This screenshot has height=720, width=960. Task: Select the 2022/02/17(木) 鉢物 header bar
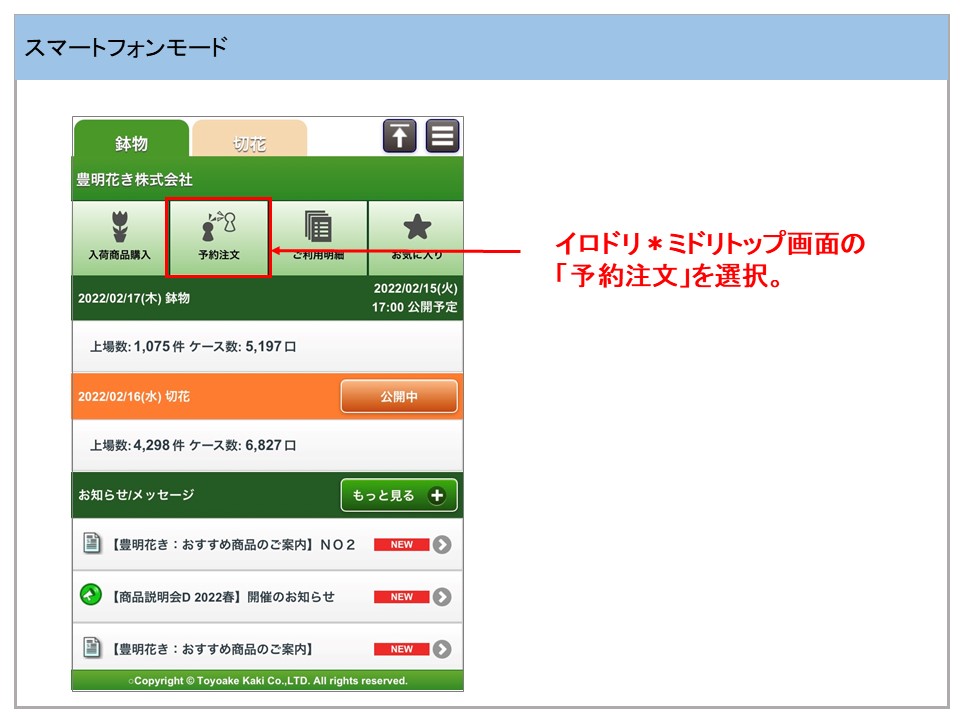[x=200, y=298]
